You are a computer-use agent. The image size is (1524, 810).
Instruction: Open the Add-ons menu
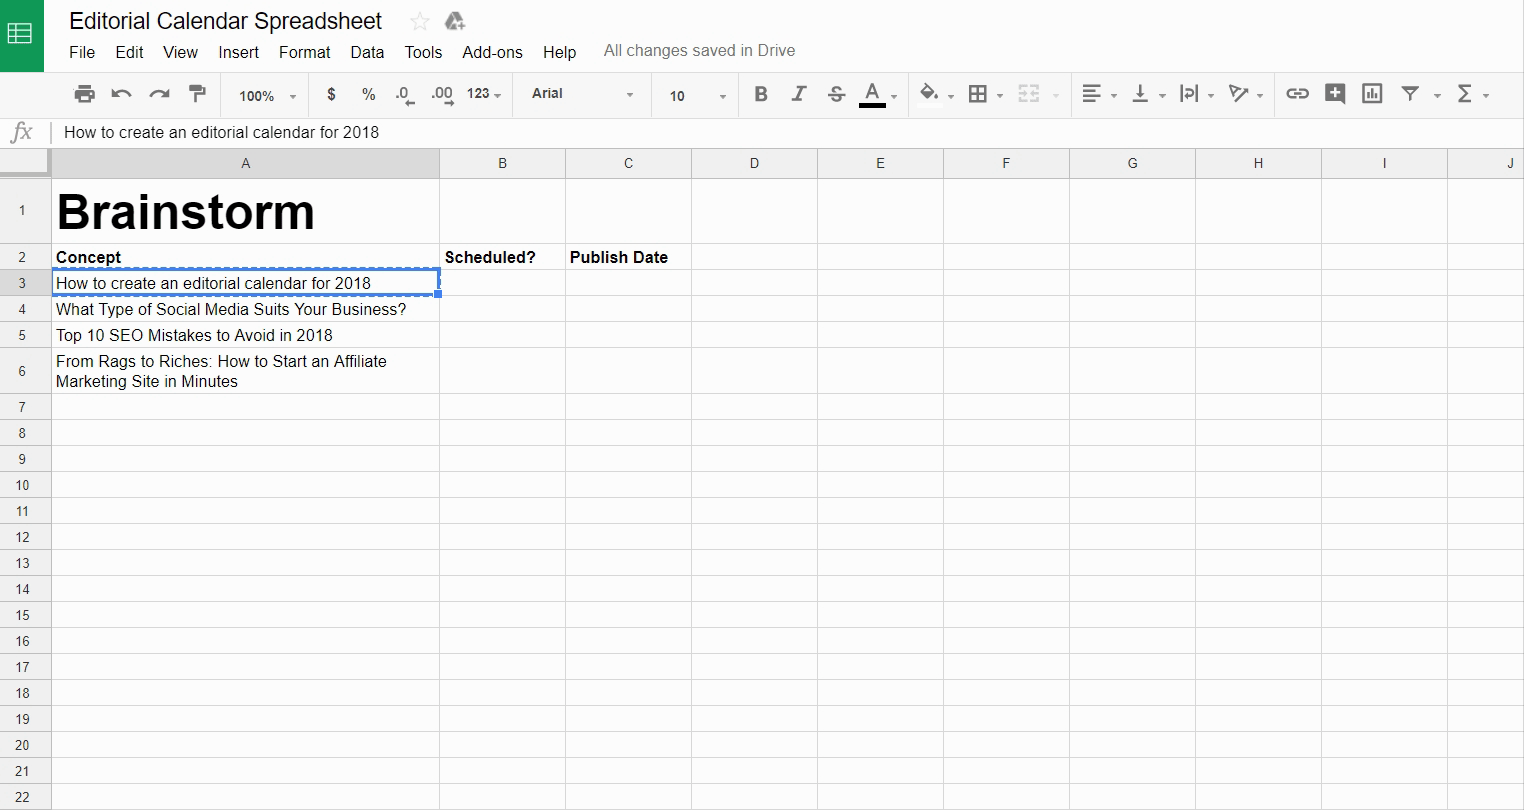[x=492, y=52]
